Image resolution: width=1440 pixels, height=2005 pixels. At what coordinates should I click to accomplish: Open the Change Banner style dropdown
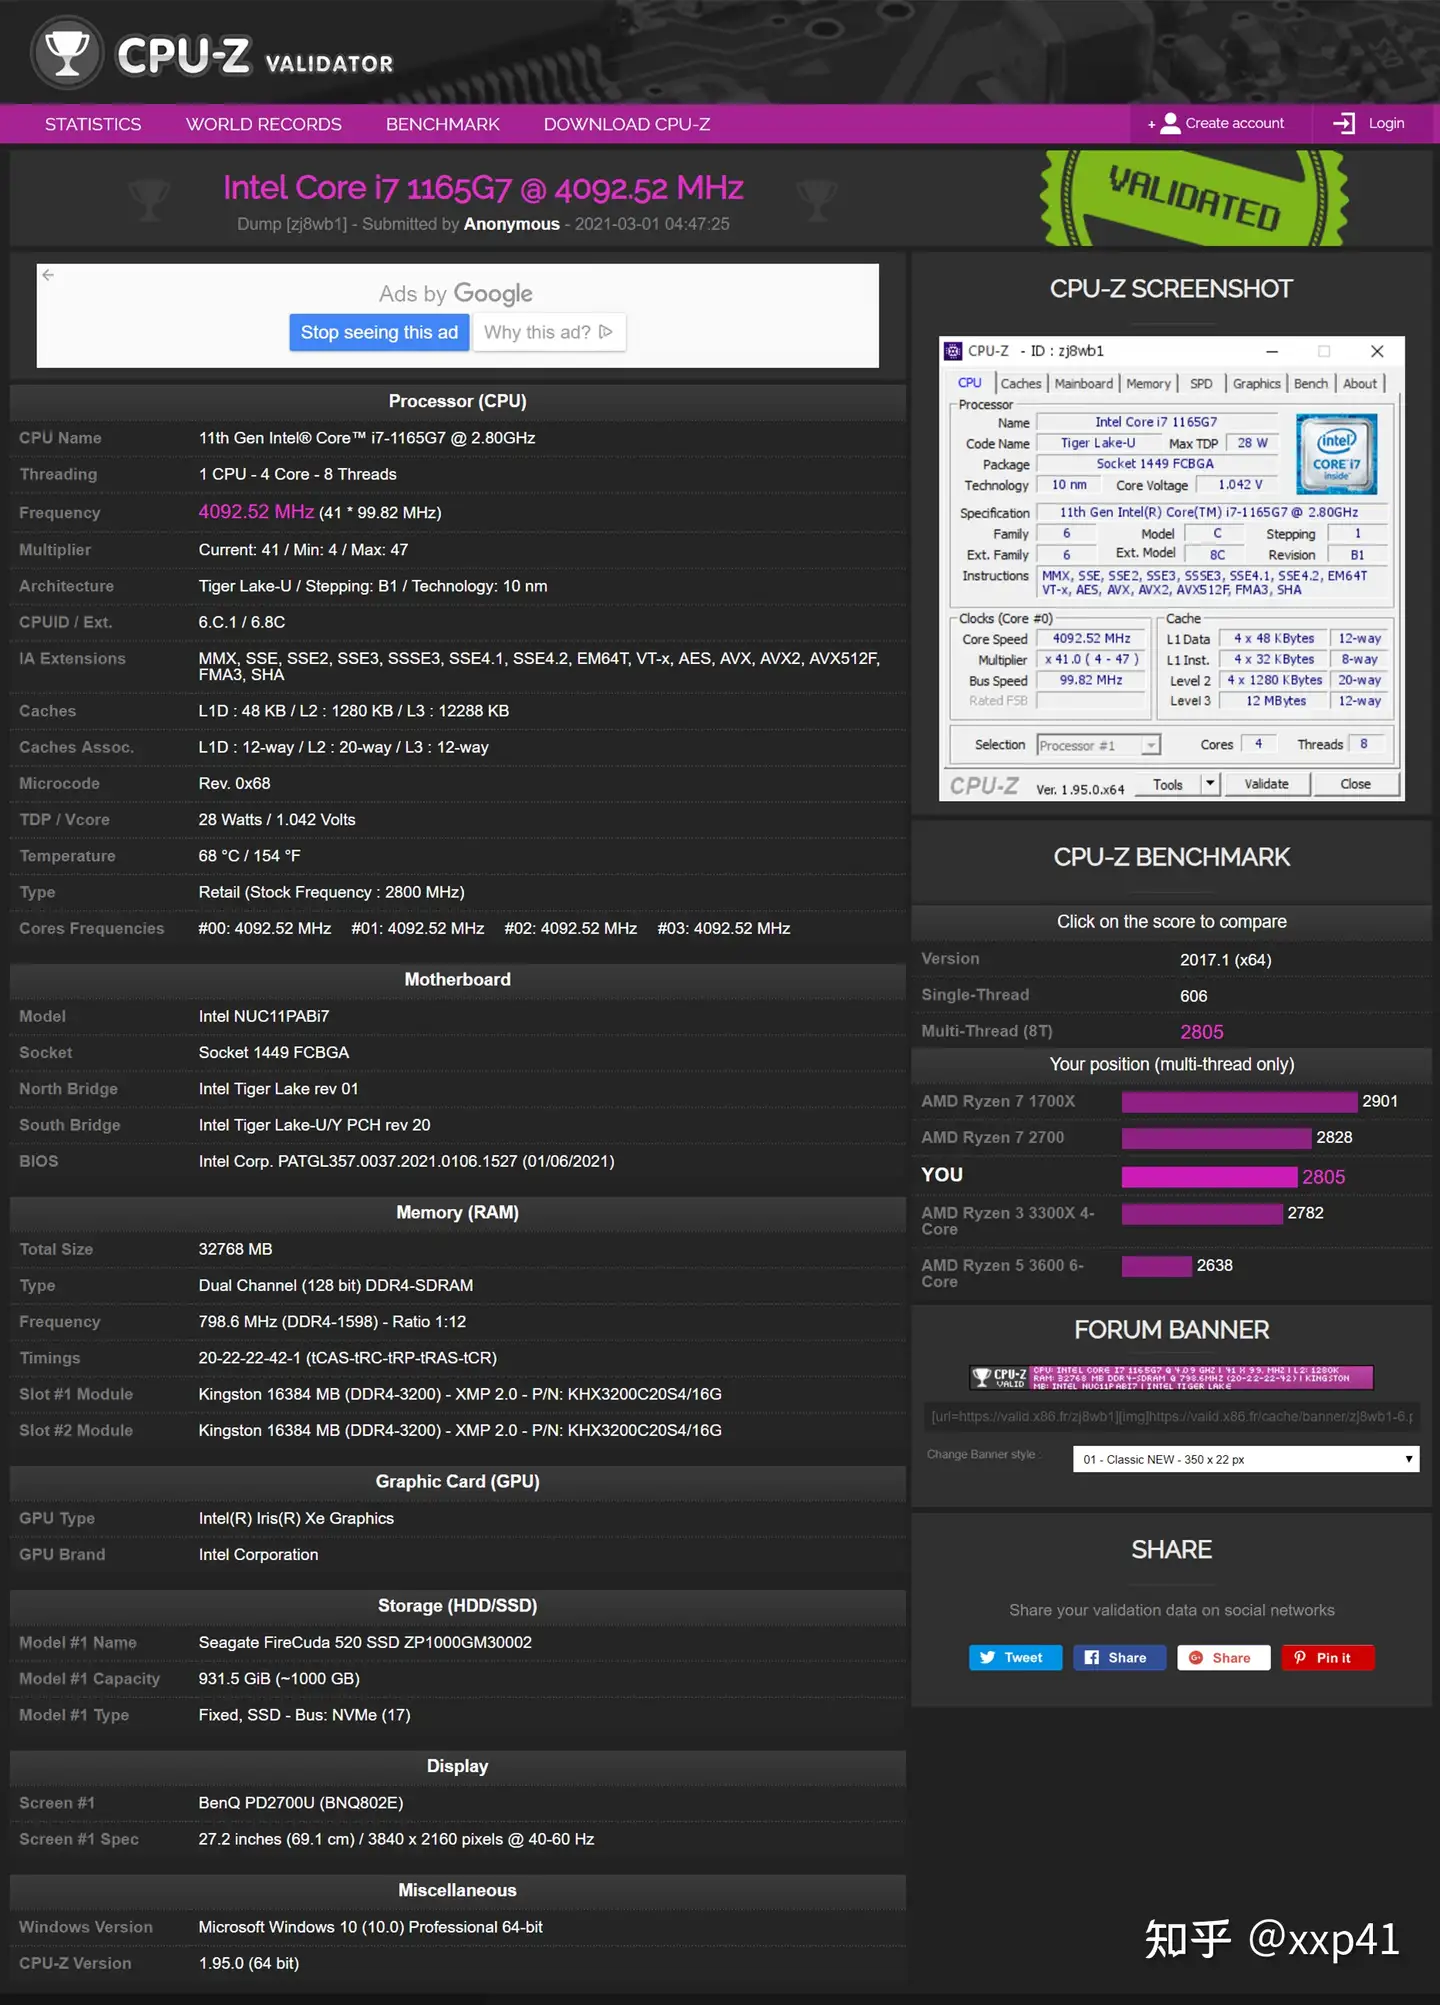[x=1245, y=1459]
